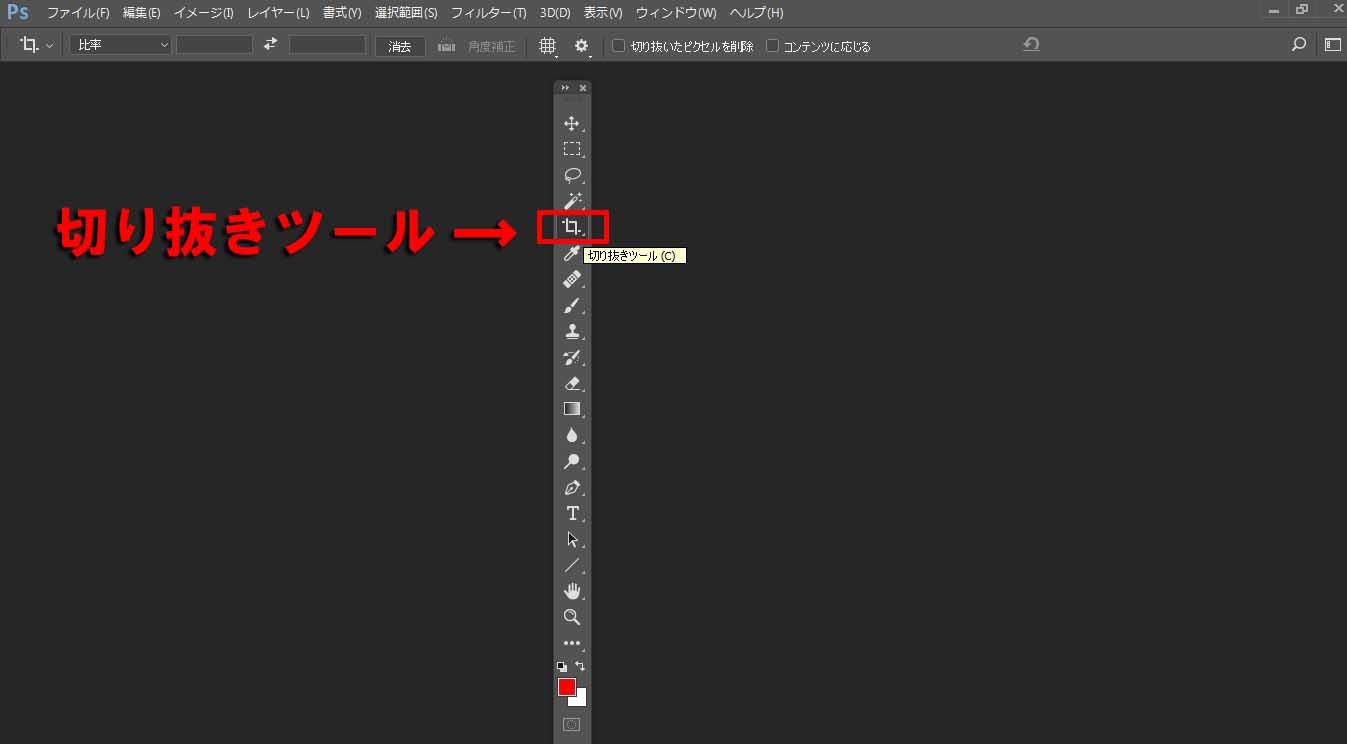
Task: Click the white background color swatch
Action: click(581, 700)
